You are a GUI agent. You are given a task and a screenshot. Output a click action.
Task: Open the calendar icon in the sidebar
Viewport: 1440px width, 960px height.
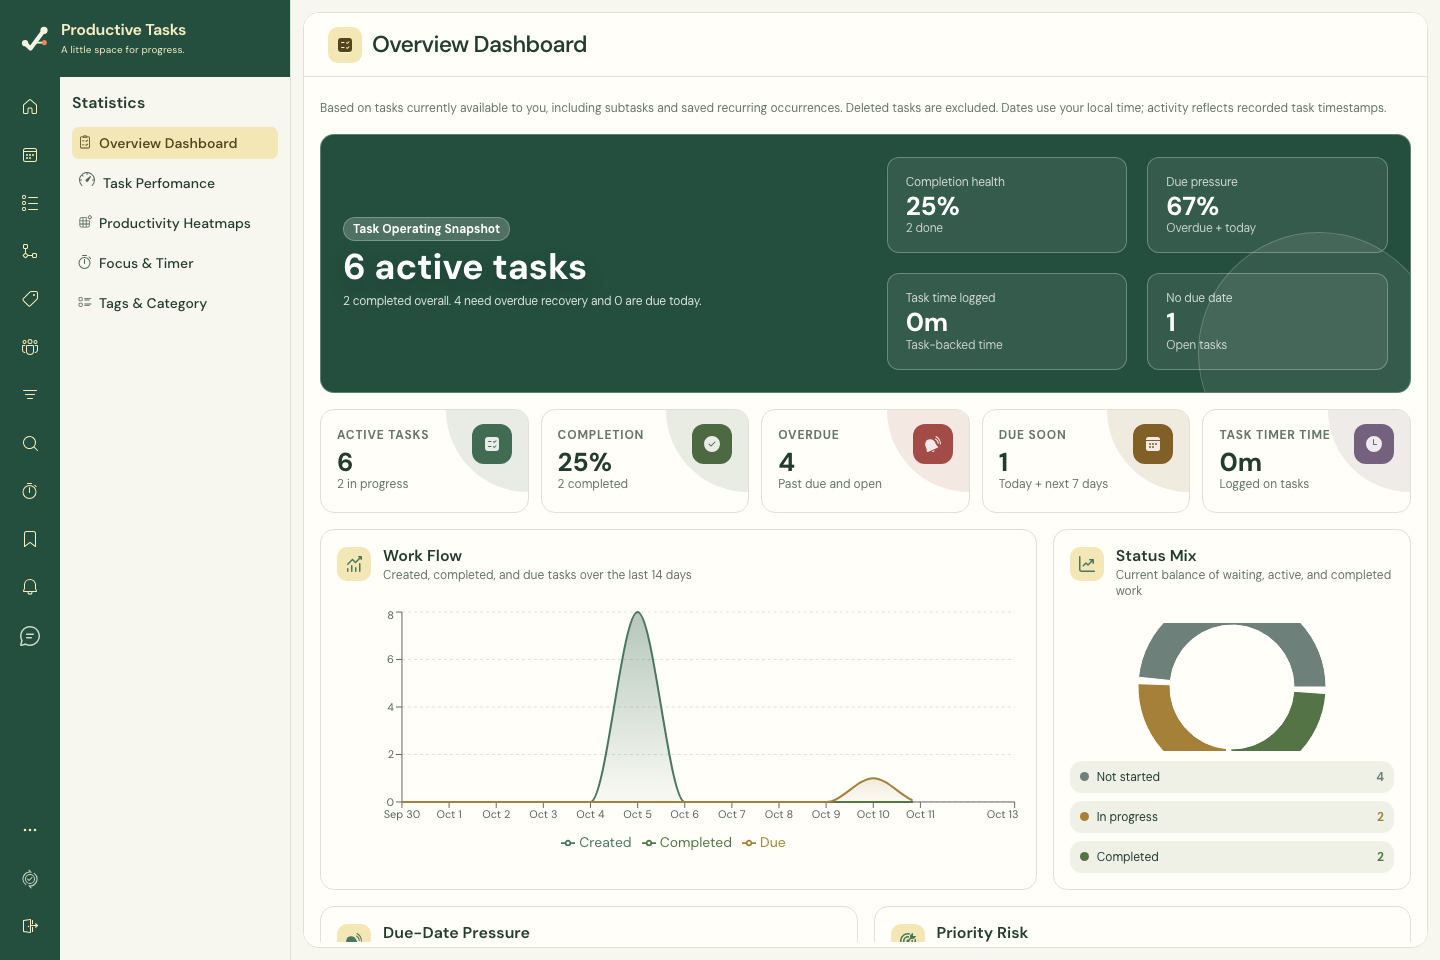[x=30, y=155]
